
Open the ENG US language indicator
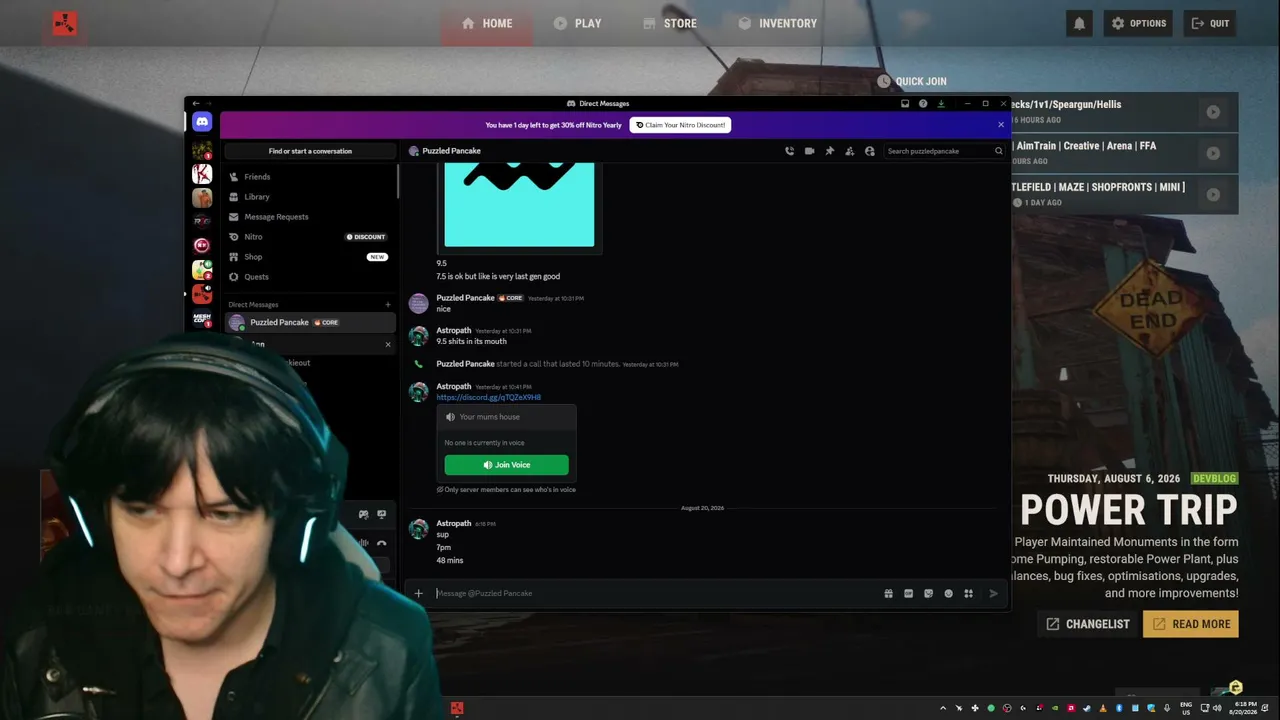tap(1186, 708)
